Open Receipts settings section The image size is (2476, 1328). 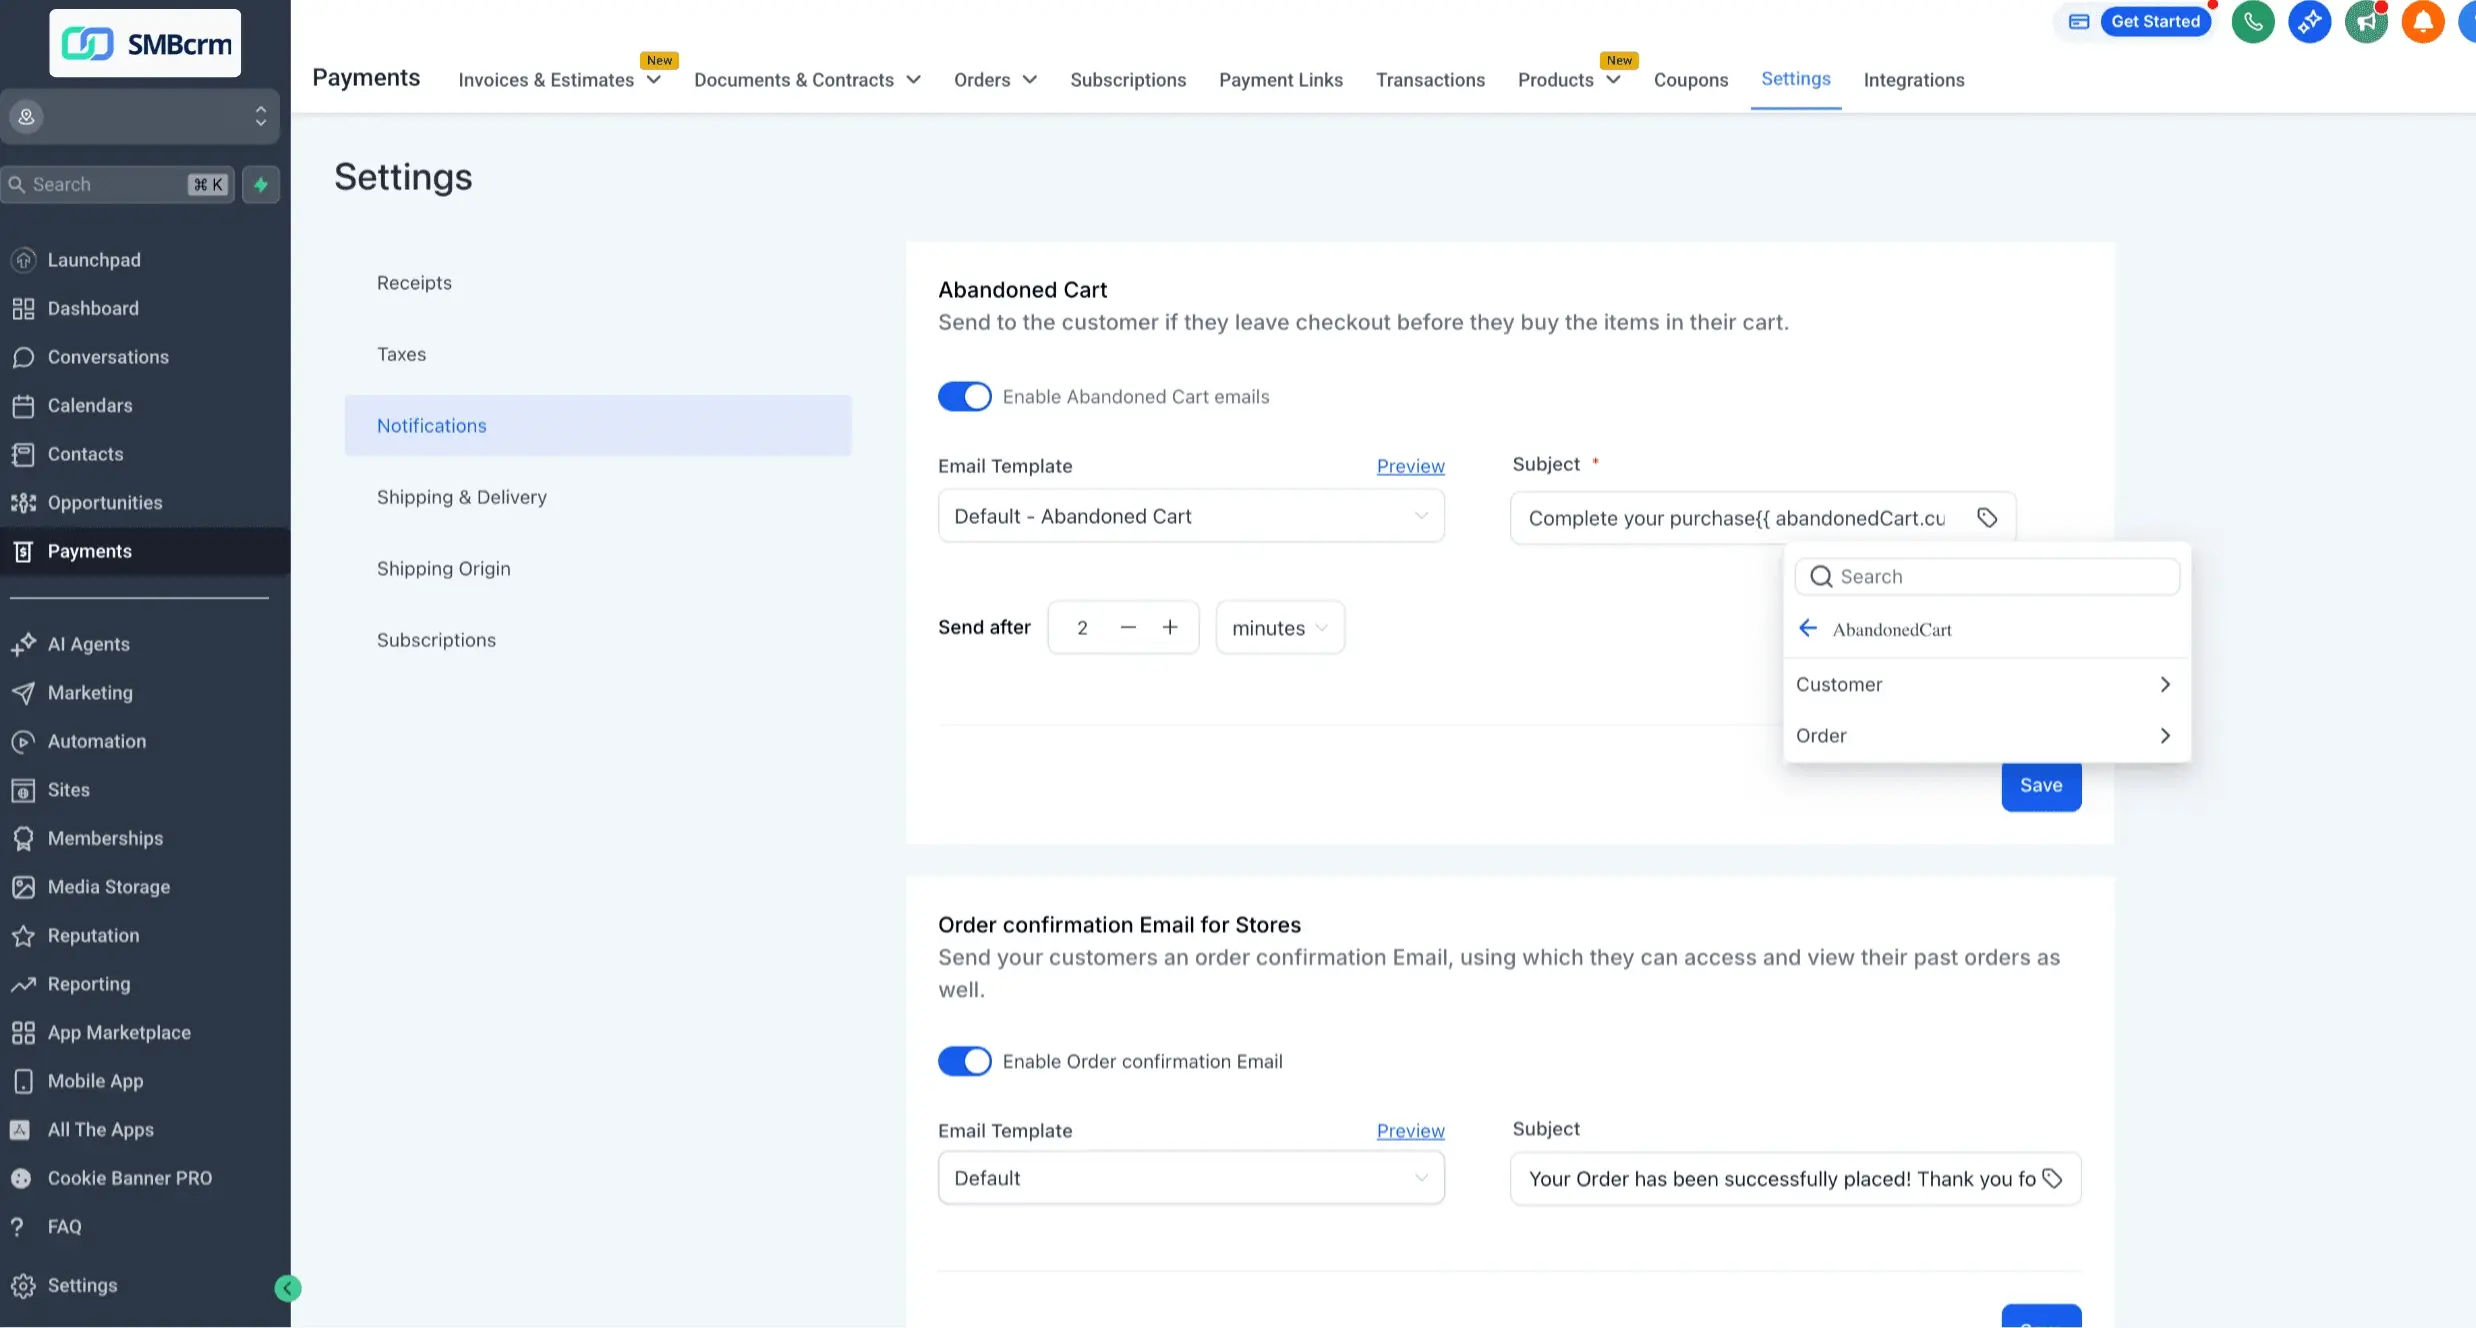tap(598, 283)
